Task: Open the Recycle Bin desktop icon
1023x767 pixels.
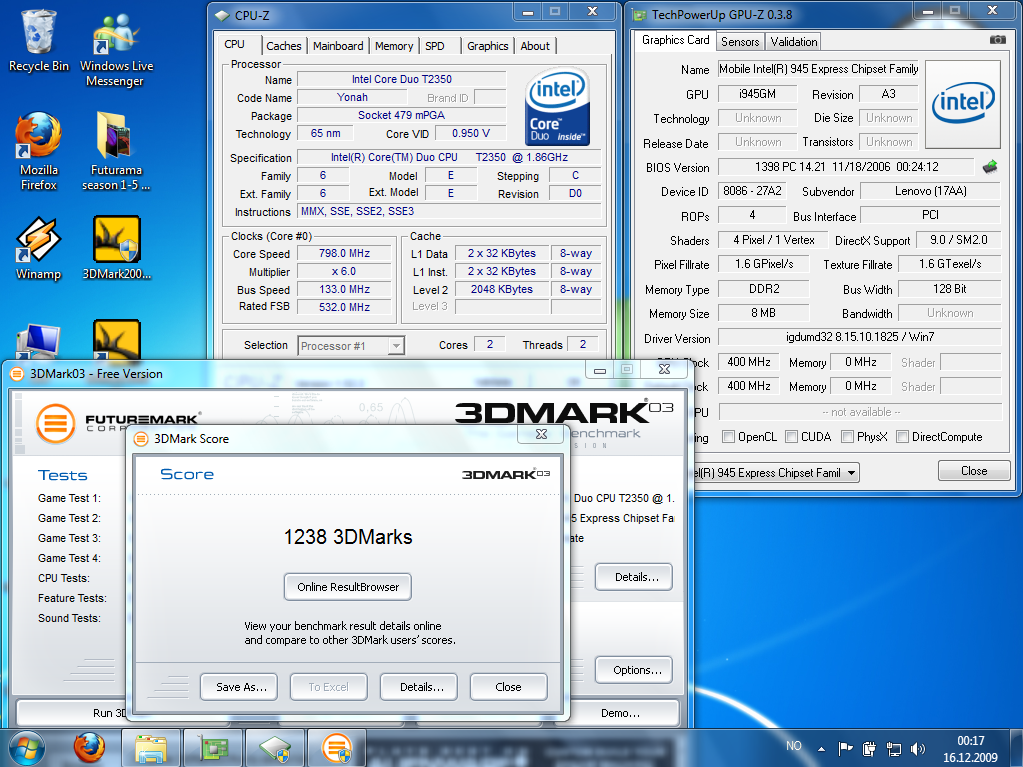Action: [38, 40]
